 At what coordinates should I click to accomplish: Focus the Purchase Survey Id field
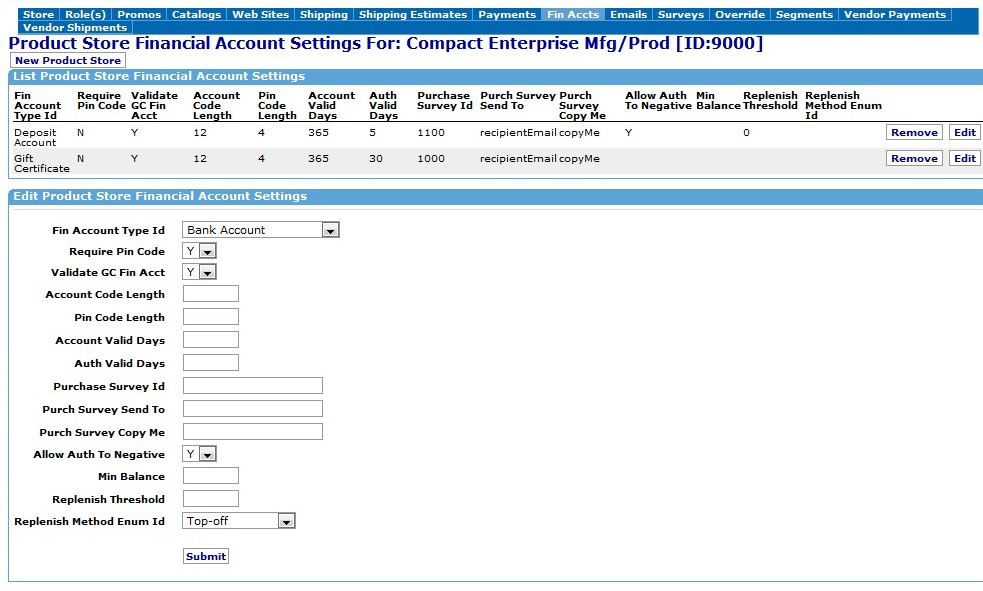point(253,386)
